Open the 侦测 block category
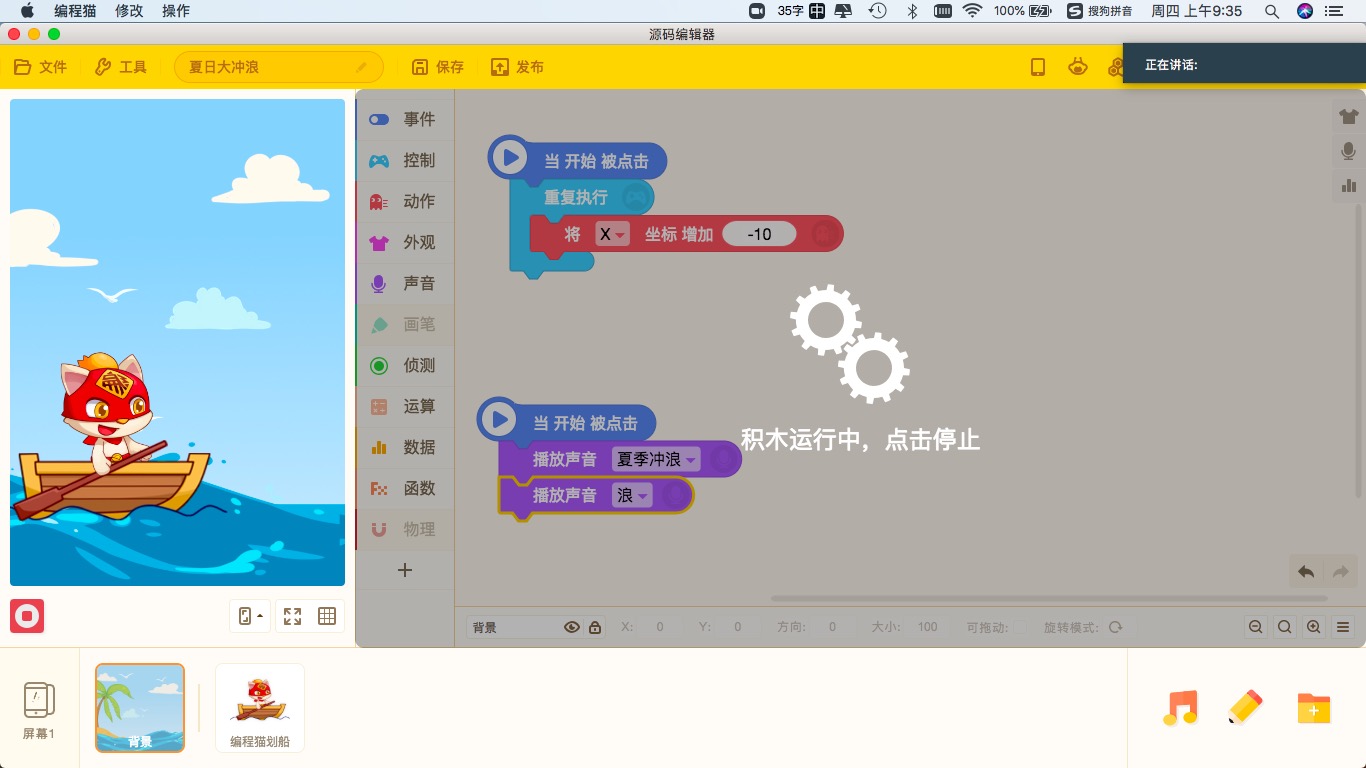This screenshot has height=768, width=1366. click(x=404, y=365)
